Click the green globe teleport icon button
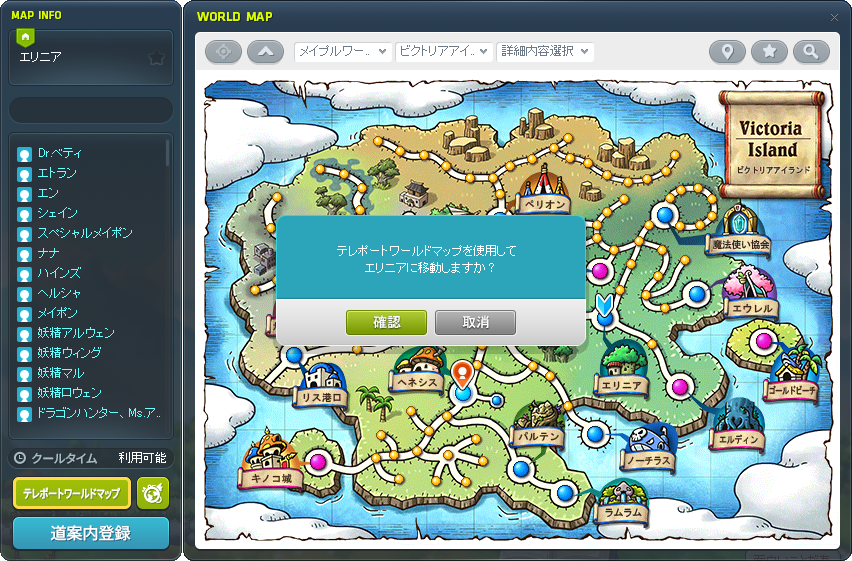Image resolution: width=852 pixels, height=561 pixels. (153, 493)
